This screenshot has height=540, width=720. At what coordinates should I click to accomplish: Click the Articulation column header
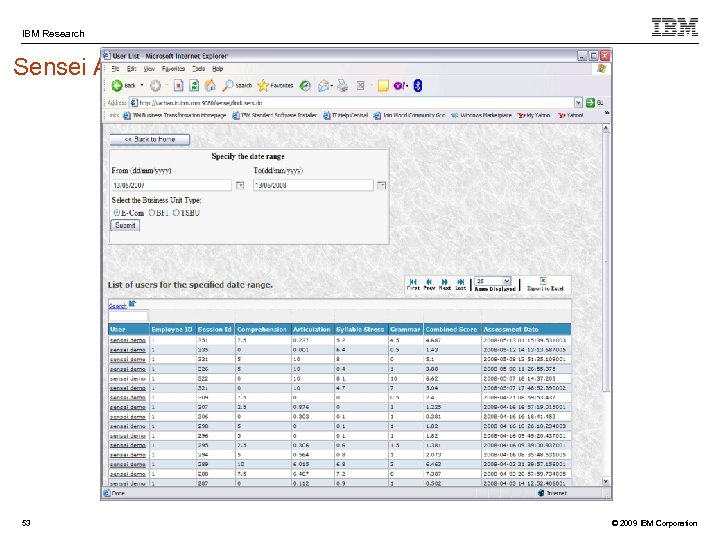313,329
